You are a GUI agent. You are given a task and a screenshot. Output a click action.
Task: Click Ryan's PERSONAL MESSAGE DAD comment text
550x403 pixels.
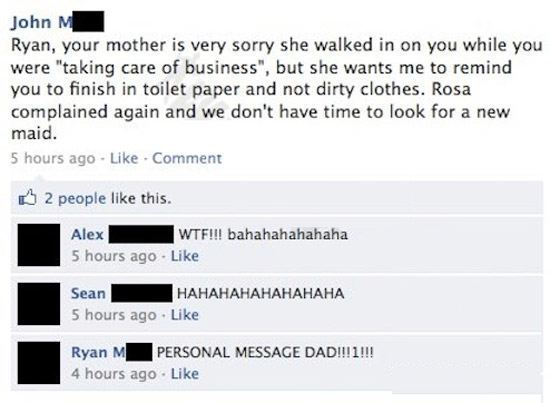tap(265, 352)
